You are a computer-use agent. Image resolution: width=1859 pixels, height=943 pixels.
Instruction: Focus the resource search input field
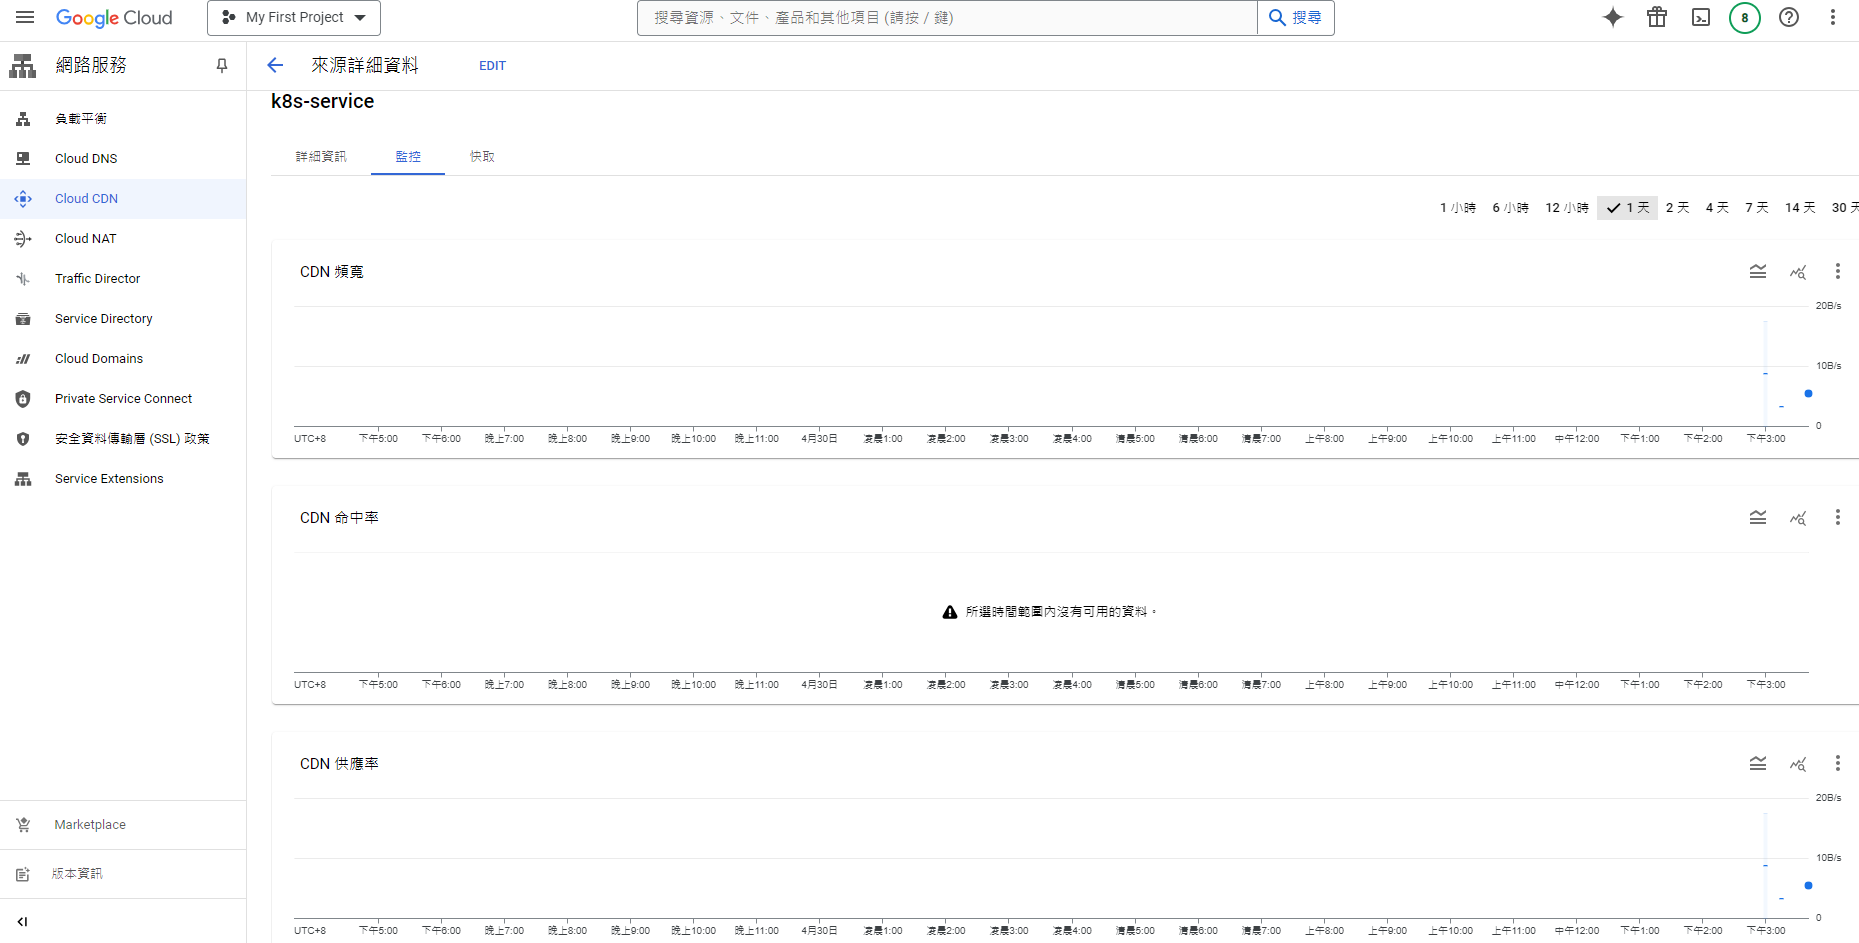pyautogui.click(x=946, y=18)
